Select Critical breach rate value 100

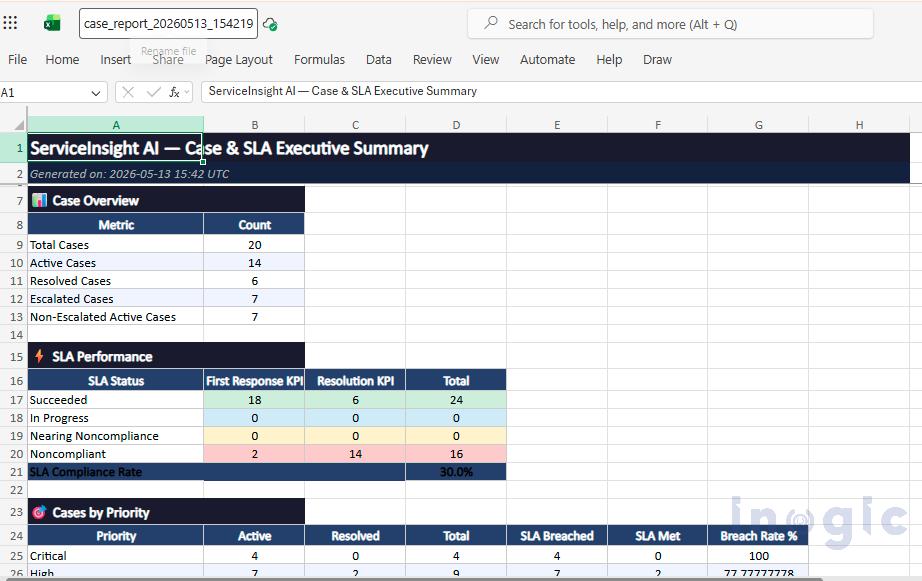[759, 556]
